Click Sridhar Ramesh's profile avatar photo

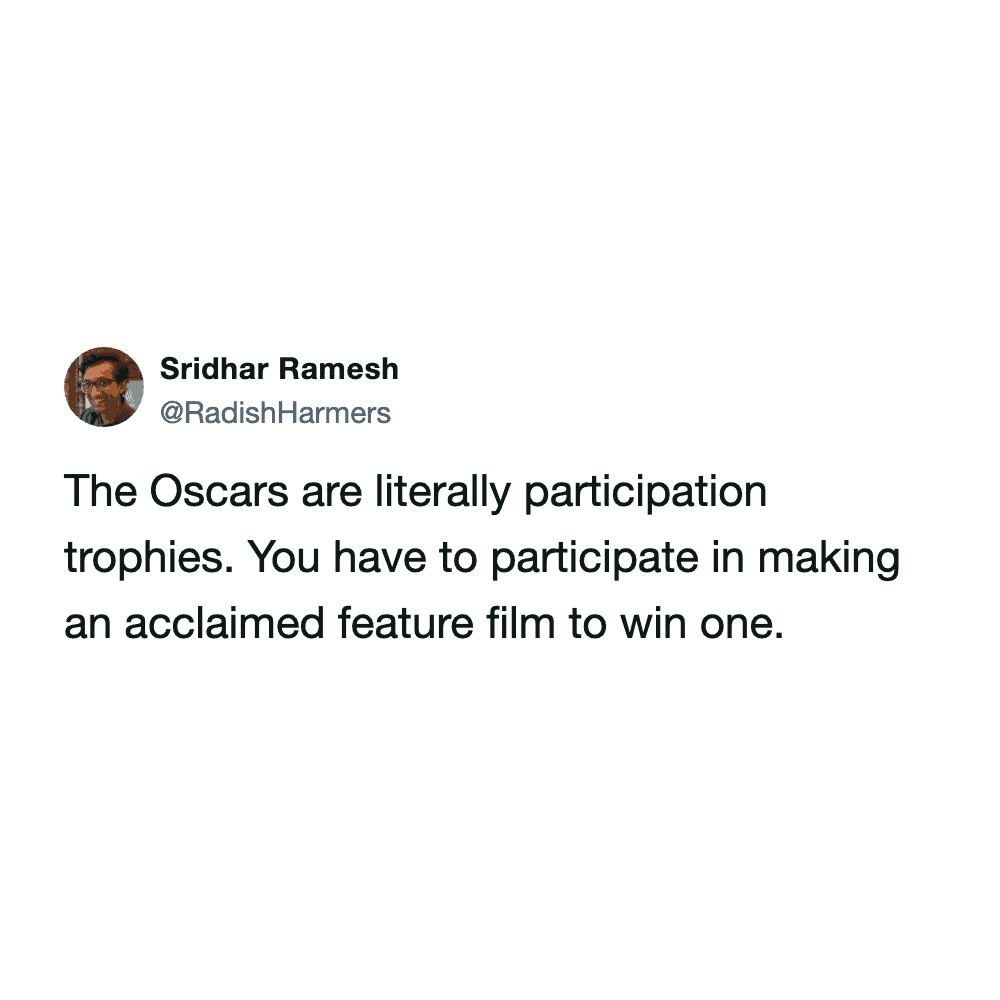point(104,387)
